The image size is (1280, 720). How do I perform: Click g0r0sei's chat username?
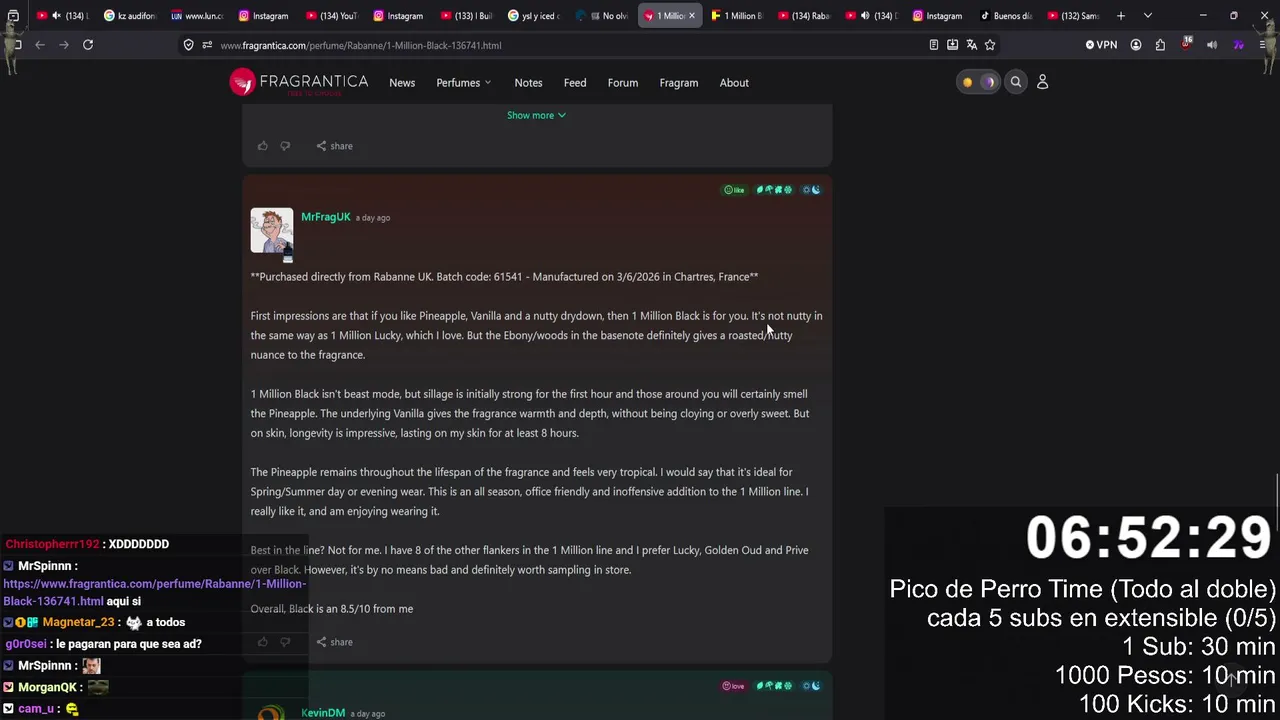(x=25, y=644)
